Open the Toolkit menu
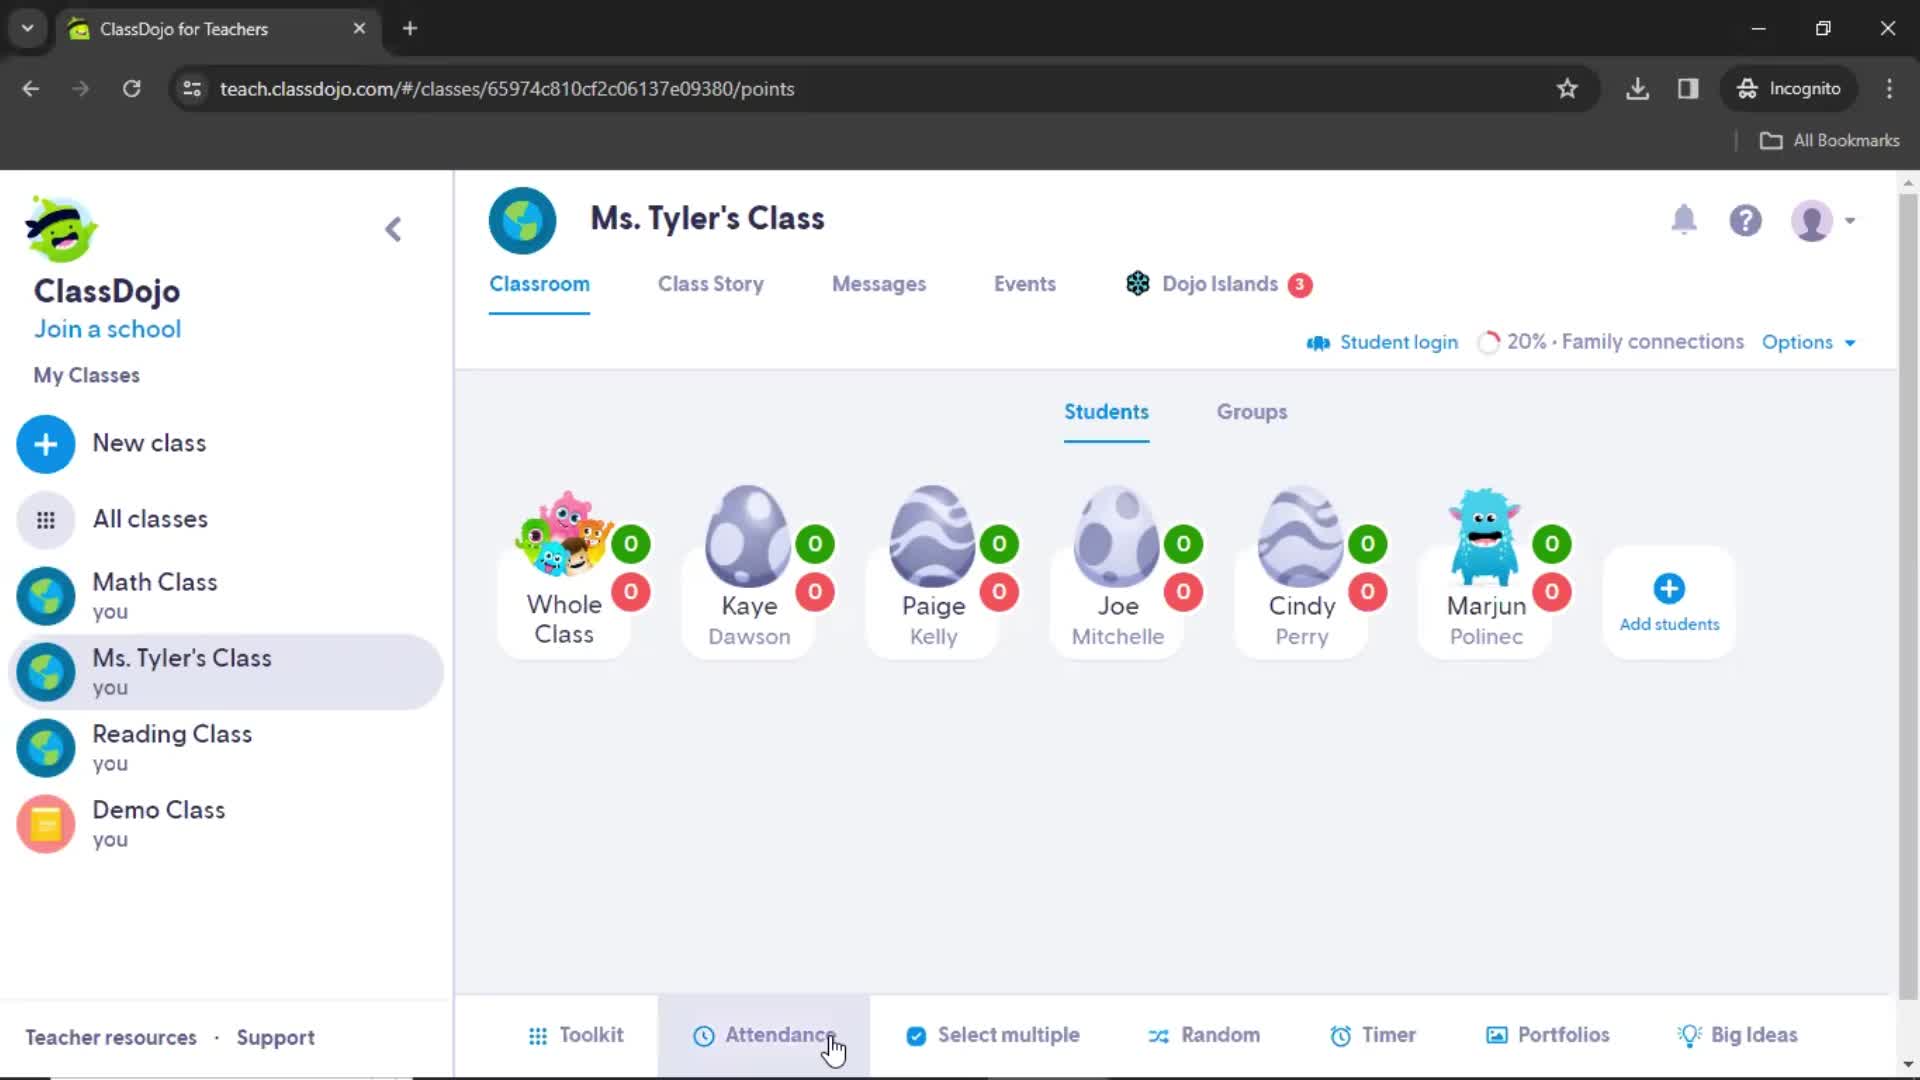 pyautogui.click(x=576, y=1036)
